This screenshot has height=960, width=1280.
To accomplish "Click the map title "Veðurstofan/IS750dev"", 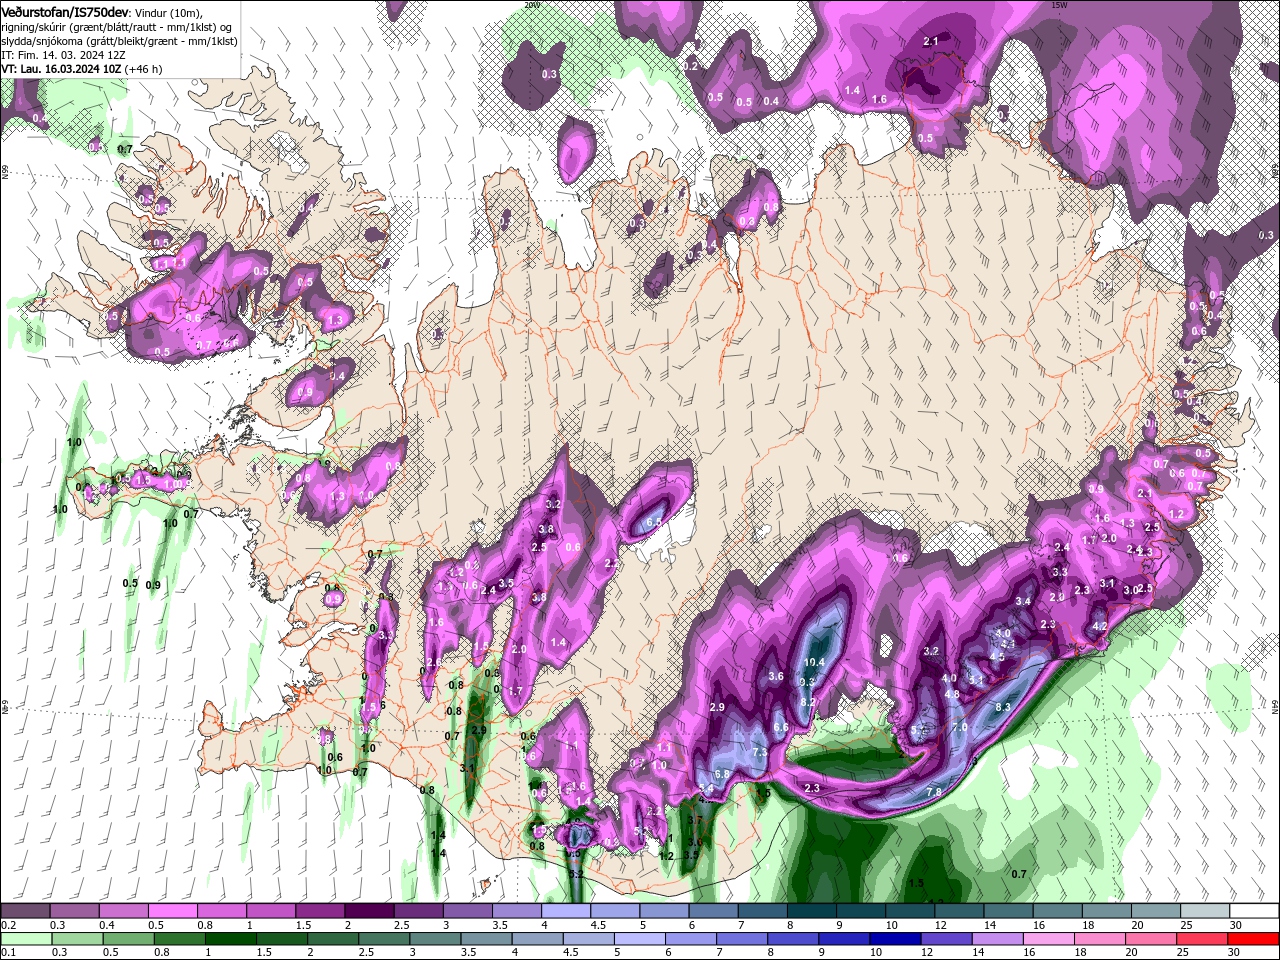I will click(x=65, y=11).
